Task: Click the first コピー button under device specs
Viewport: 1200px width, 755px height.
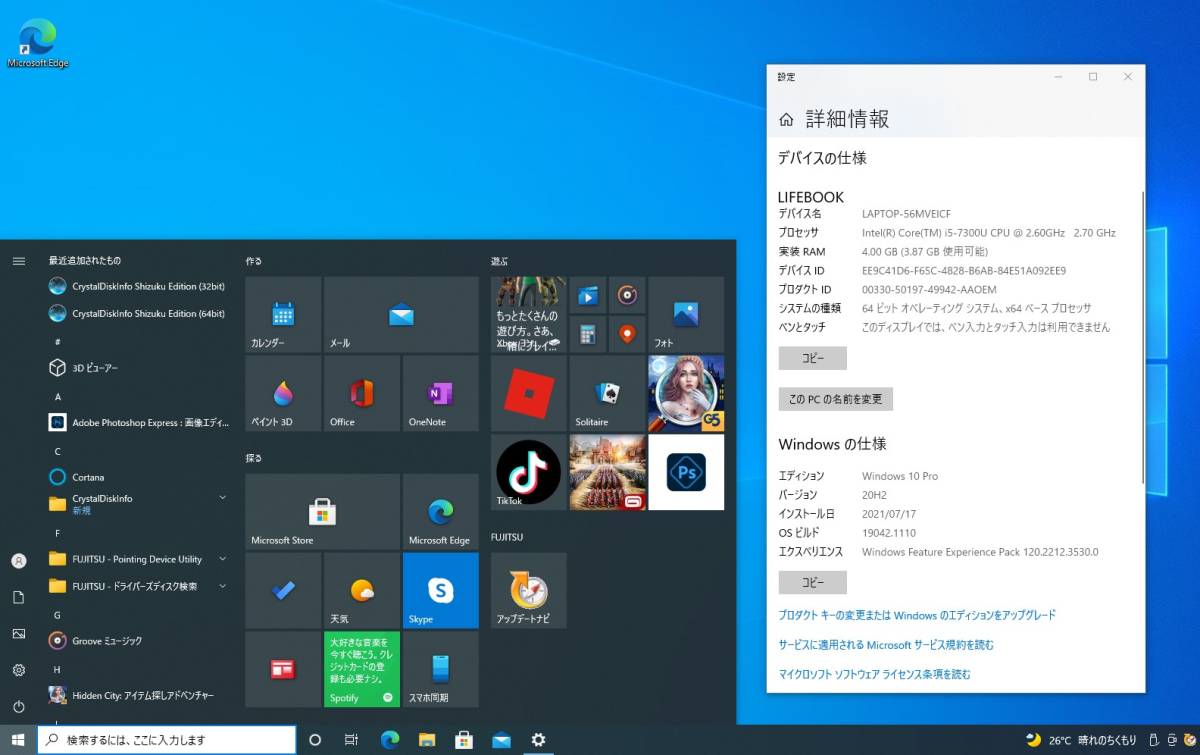Action: (813, 358)
